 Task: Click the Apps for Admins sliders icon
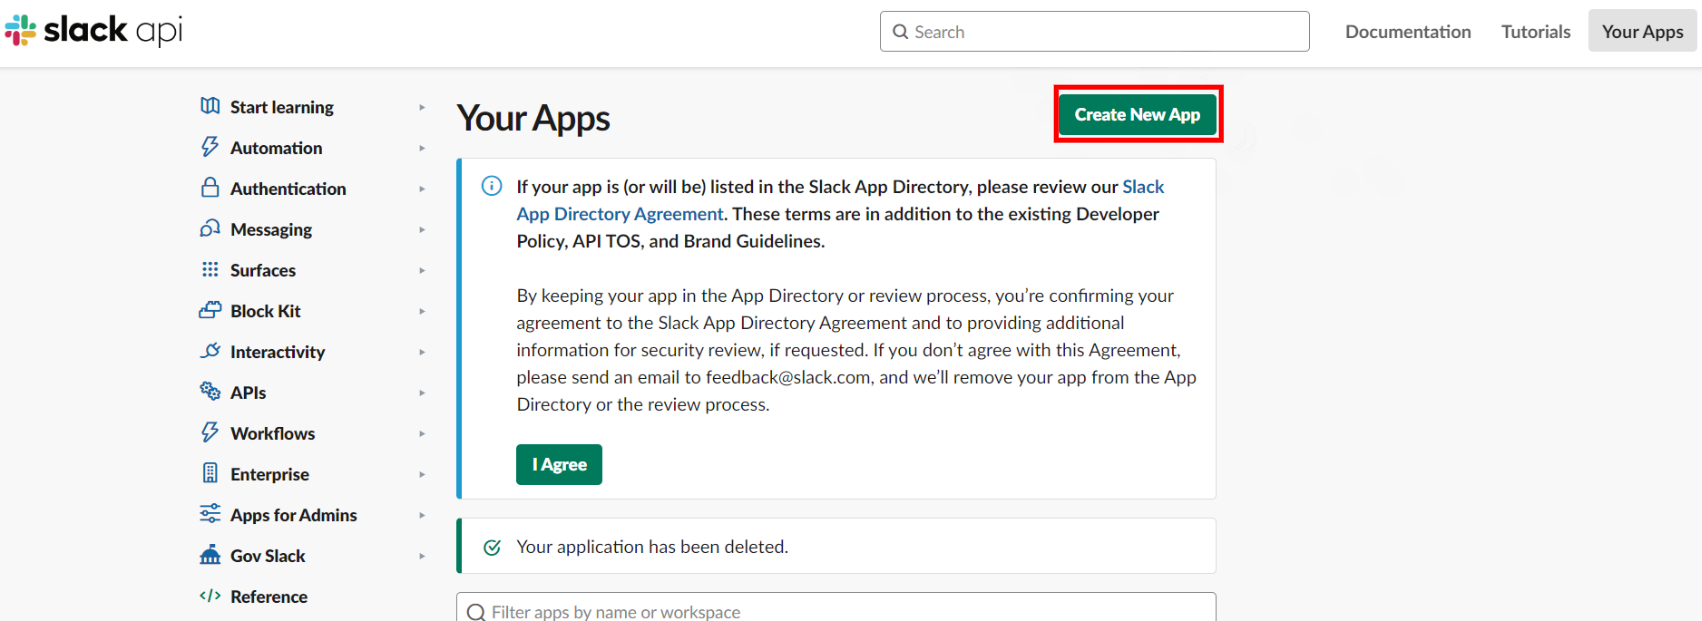coord(210,514)
